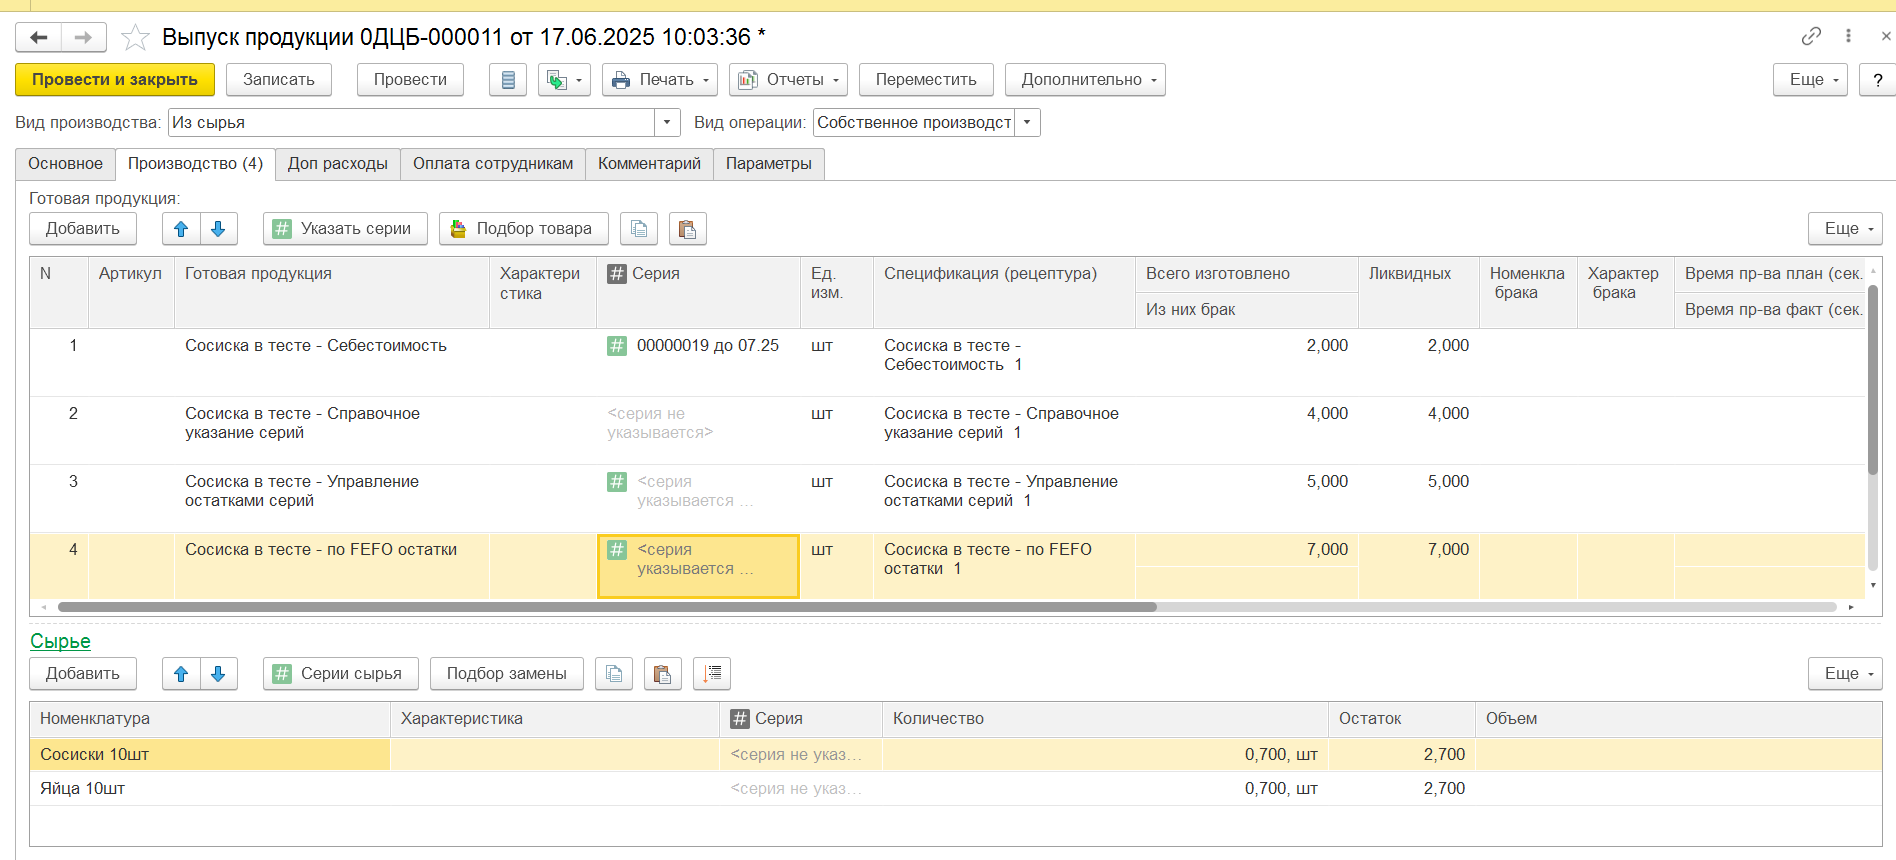Open the document movements report icon

pos(508,80)
